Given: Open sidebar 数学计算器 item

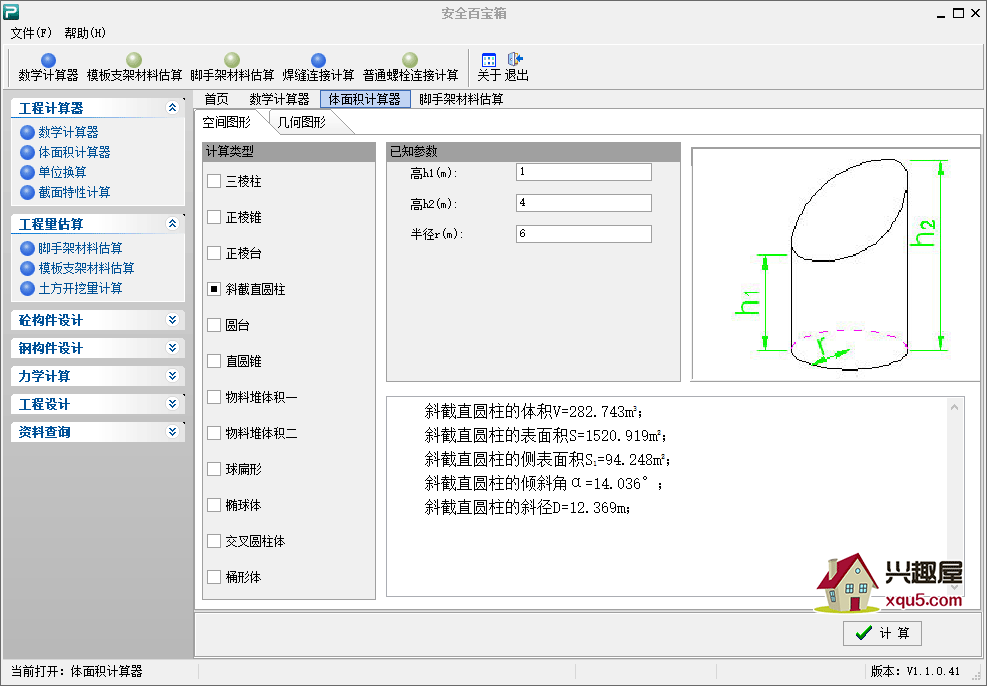Looking at the screenshot, I should 60,132.
